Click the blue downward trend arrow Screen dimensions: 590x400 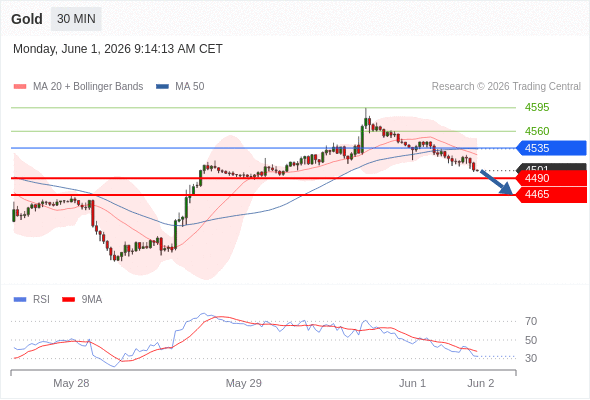(496, 183)
